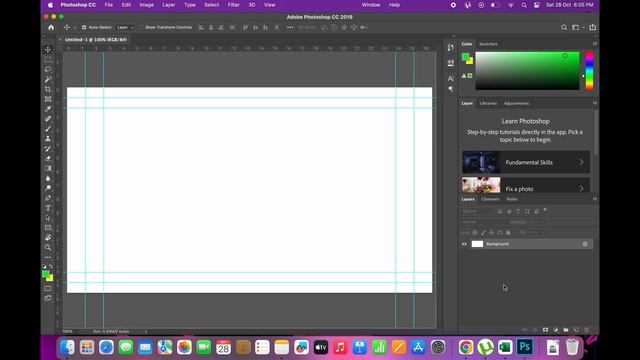Select the Brush tool
Viewport: 640px width, 360px height.
click(x=48, y=129)
